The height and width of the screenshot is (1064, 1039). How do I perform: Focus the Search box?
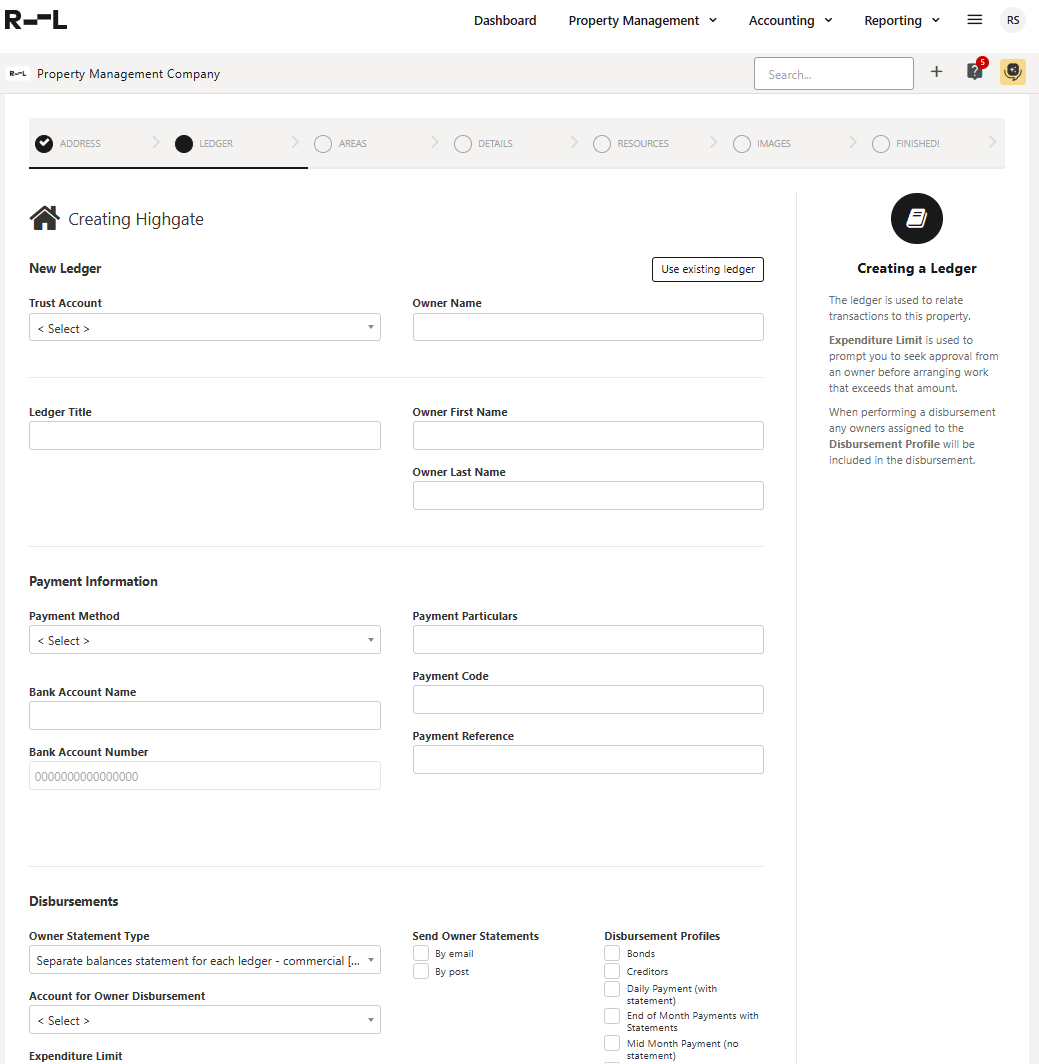pos(833,74)
